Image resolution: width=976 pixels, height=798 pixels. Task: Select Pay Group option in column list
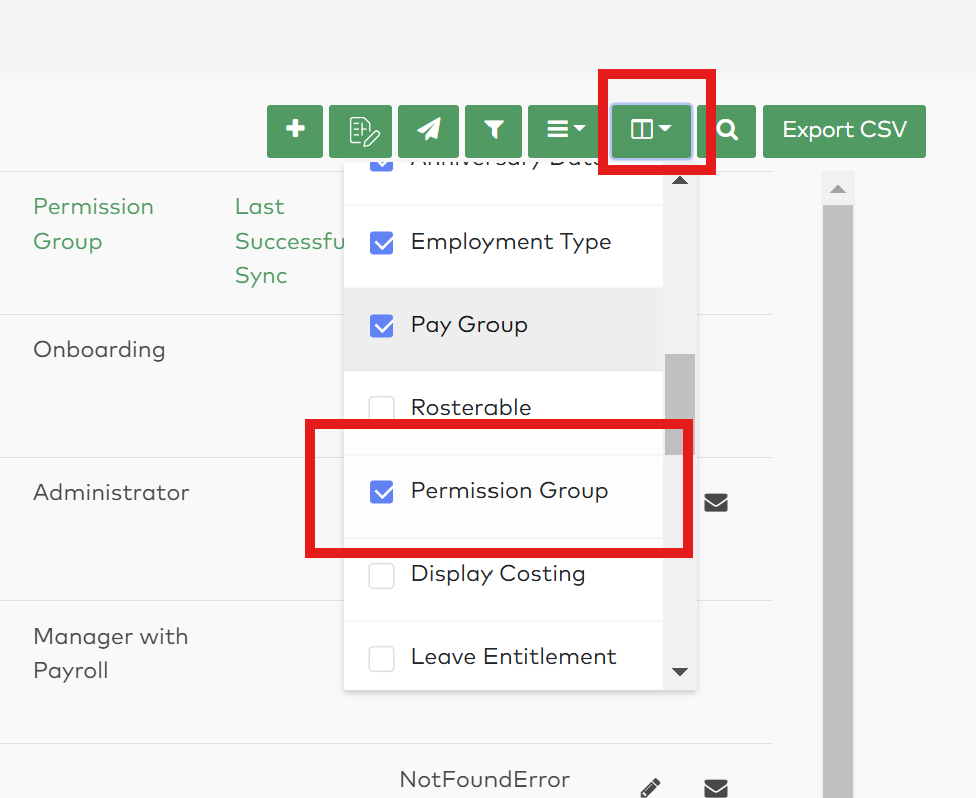pyautogui.click(x=469, y=325)
